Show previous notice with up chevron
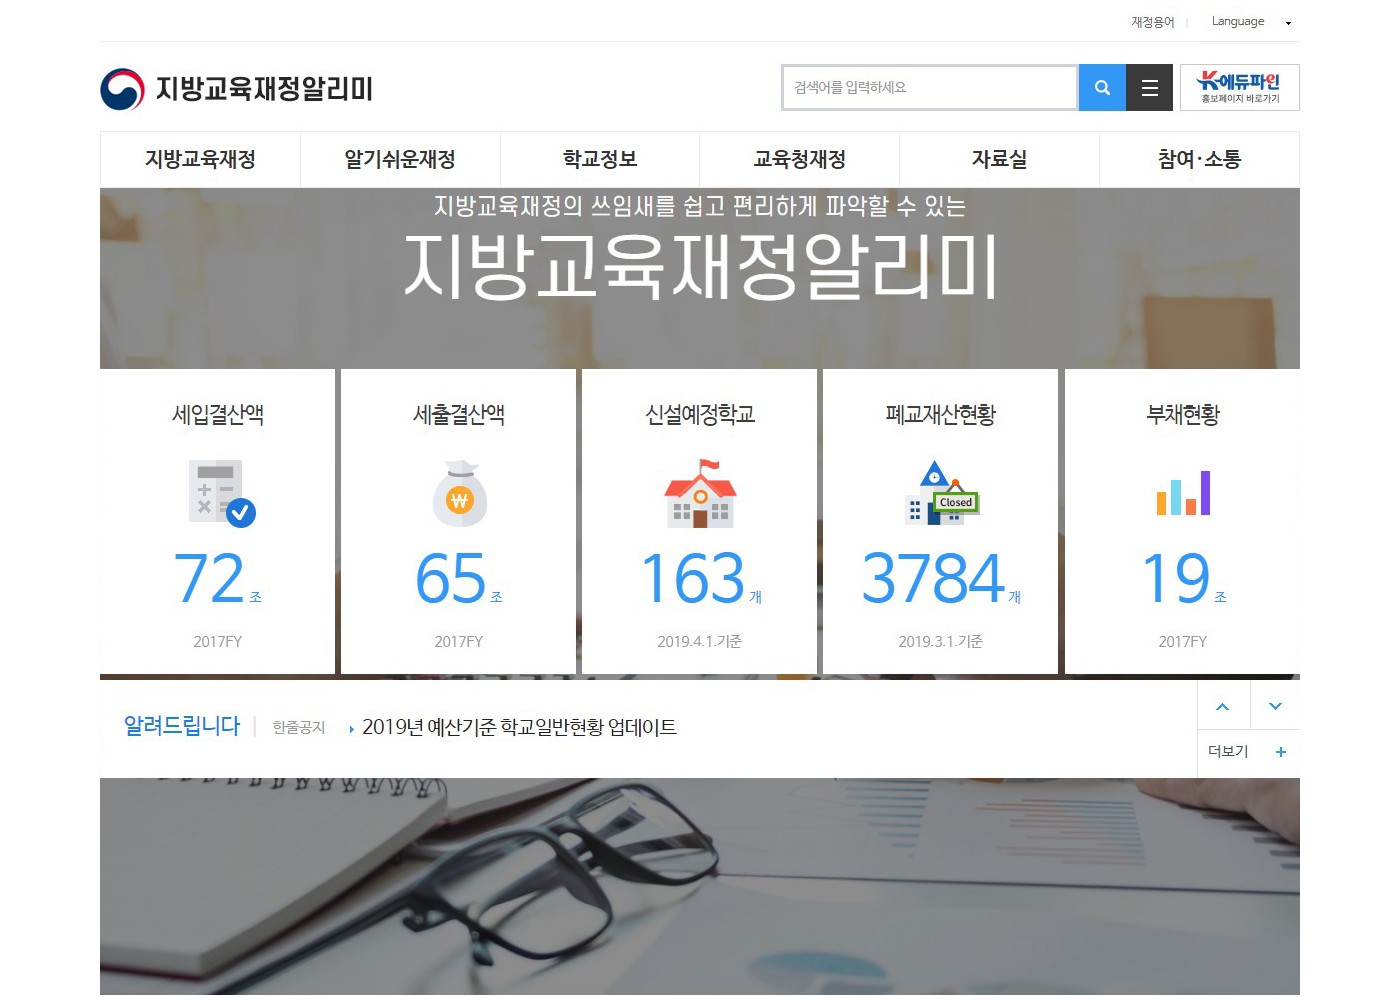This screenshot has height=1000, width=1400. [x=1222, y=707]
